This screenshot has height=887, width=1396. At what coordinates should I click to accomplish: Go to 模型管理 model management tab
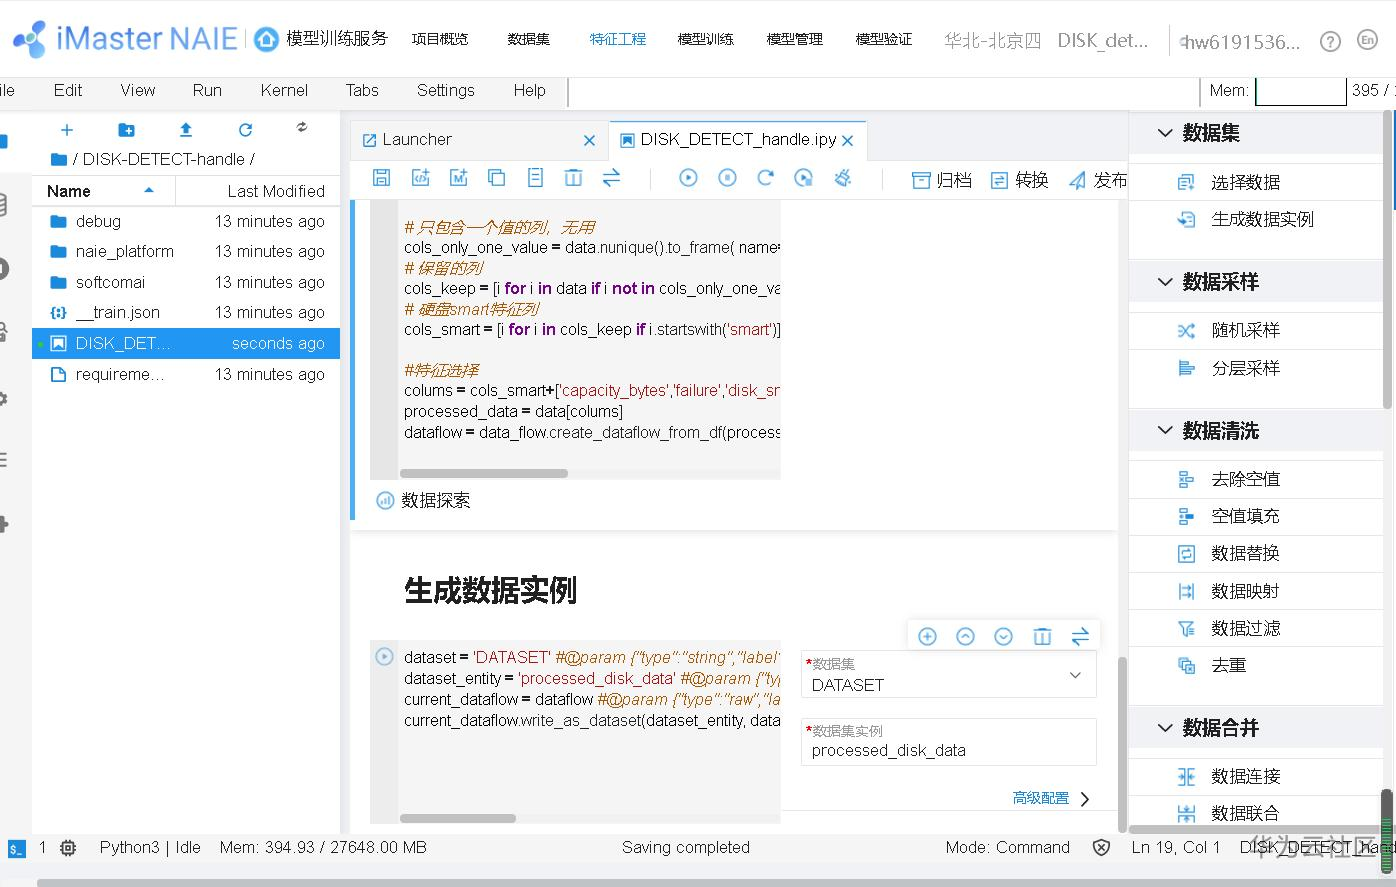[x=795, y=39]
